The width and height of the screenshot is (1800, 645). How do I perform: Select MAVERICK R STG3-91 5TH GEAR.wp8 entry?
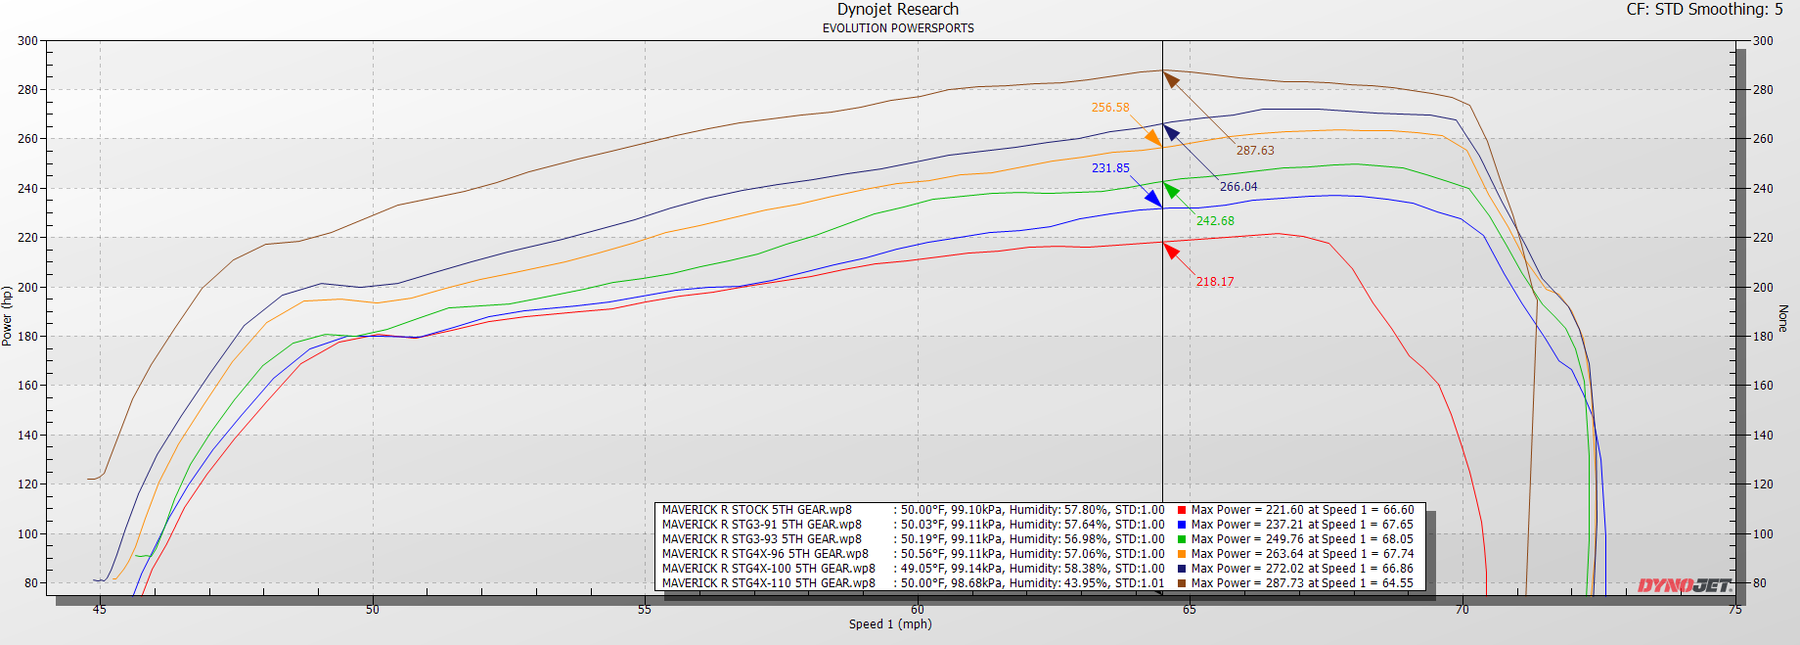(761, 524)
